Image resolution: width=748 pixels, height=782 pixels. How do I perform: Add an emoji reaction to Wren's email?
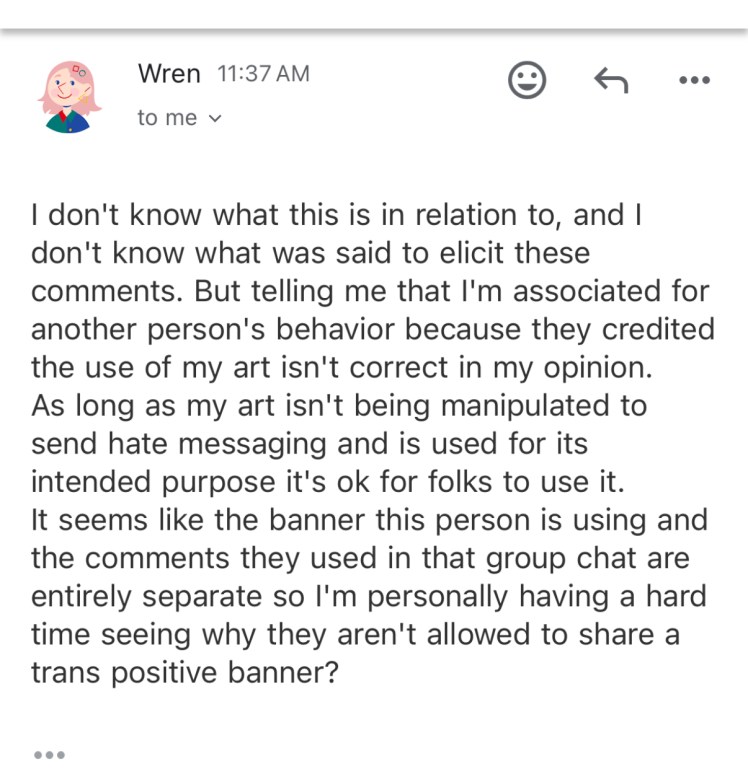pos(527,81)
